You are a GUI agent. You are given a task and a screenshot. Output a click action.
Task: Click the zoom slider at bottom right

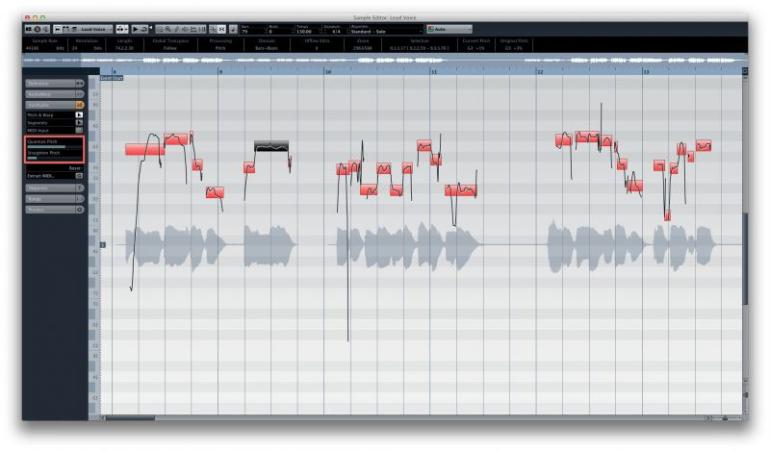(x=725, y=418)
